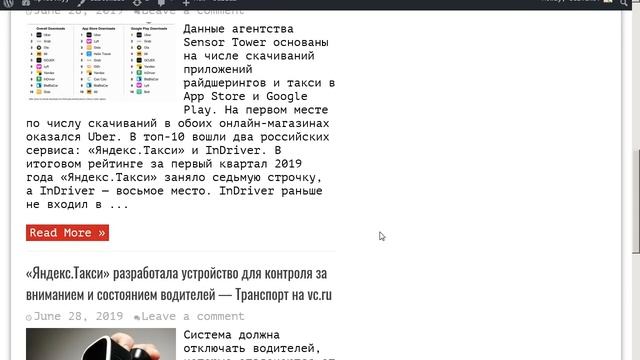Open the hand-holding-device post thumbnail

pos(101,344)
